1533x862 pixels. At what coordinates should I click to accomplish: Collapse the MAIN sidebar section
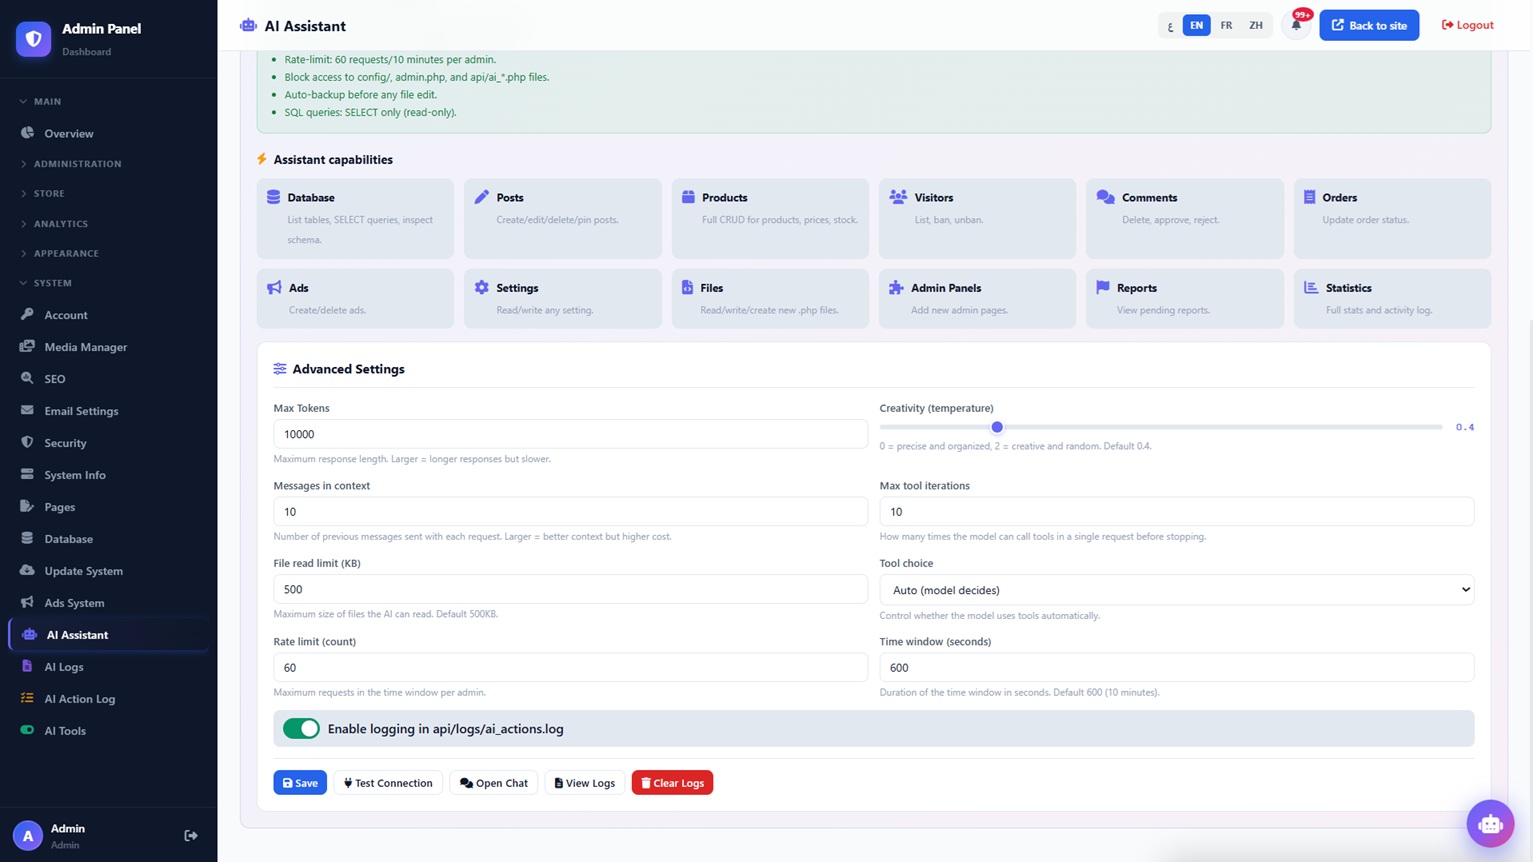[108, 101]
